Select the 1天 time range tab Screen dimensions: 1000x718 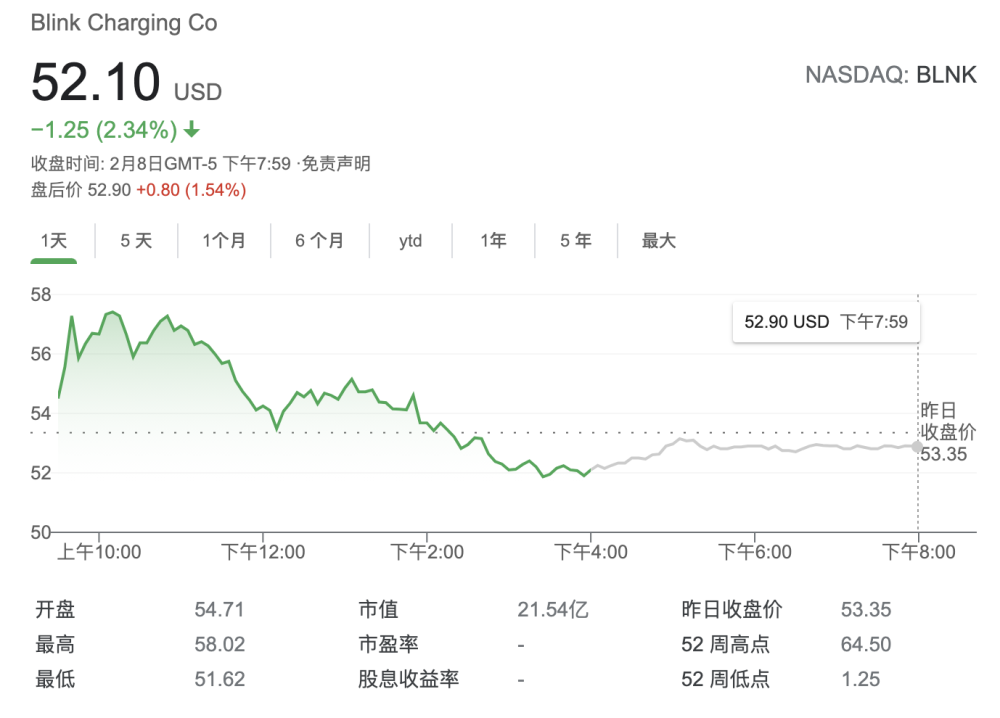point(53,241)
